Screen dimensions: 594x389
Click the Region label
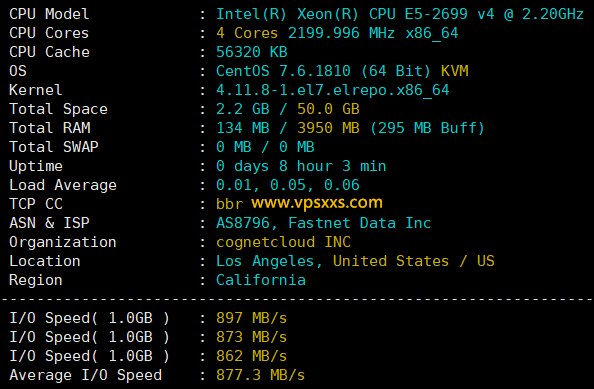click(36, 280)
